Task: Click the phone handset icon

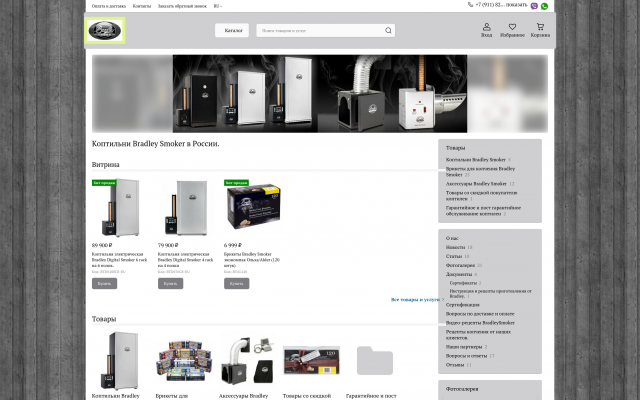Action: click(x=470, y=5)
